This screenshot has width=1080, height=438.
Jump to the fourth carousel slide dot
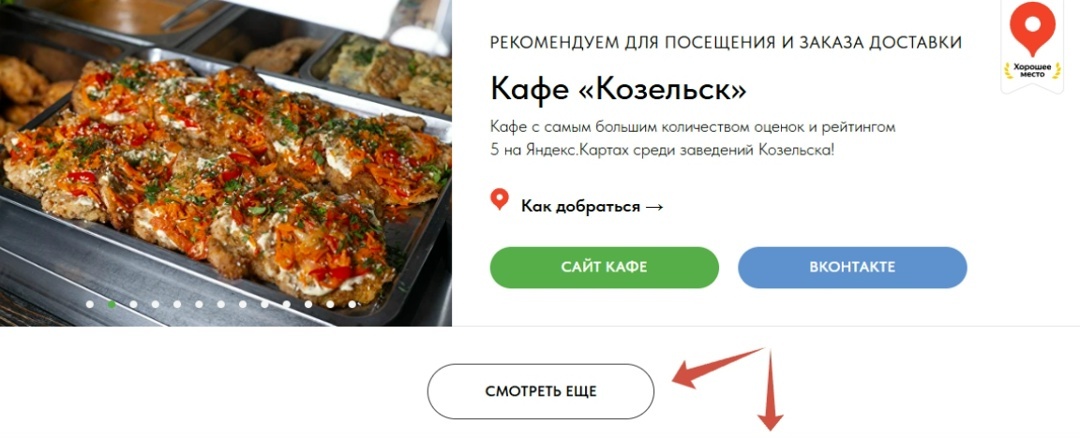pos(155,304)
